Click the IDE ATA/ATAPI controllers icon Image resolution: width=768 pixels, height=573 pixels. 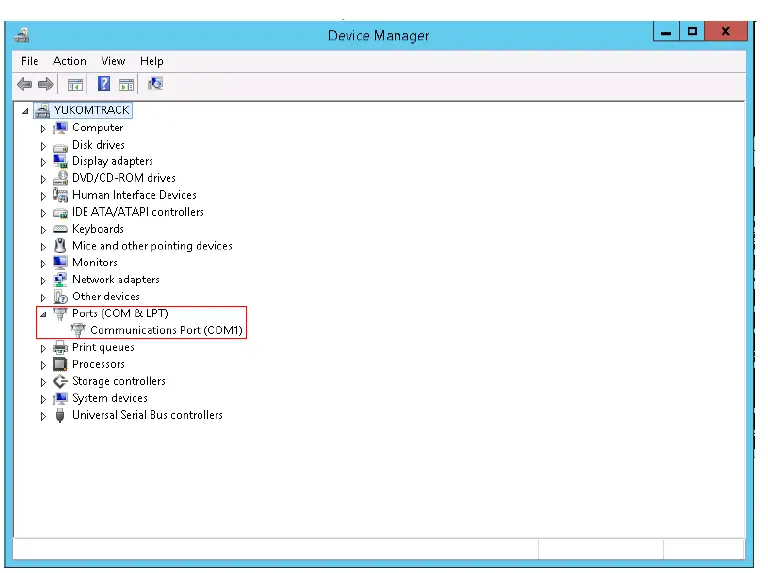(x=60, y=213)
